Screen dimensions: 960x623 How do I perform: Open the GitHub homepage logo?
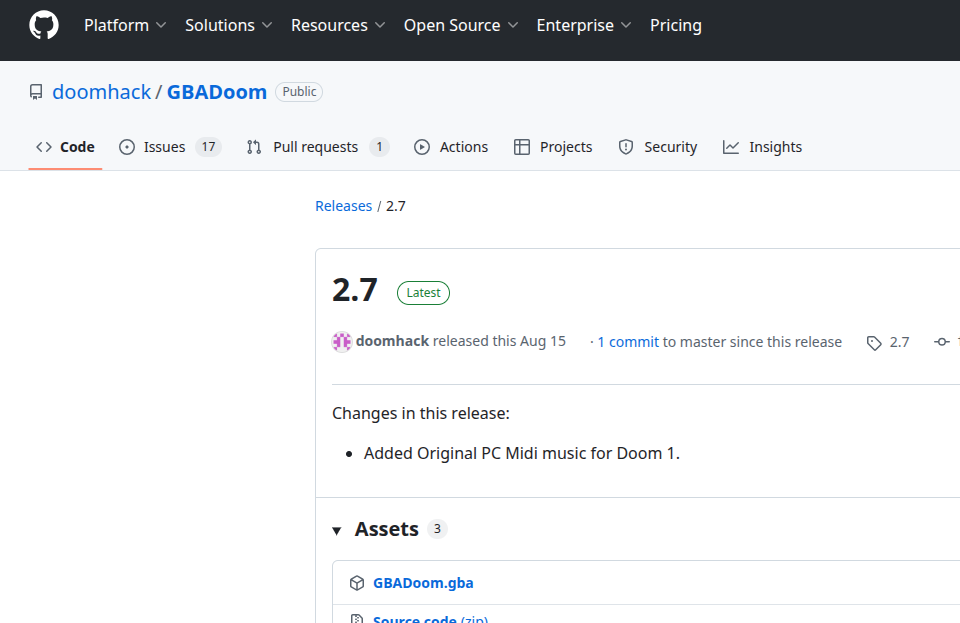pyautogui.click(x=44, y=26)
